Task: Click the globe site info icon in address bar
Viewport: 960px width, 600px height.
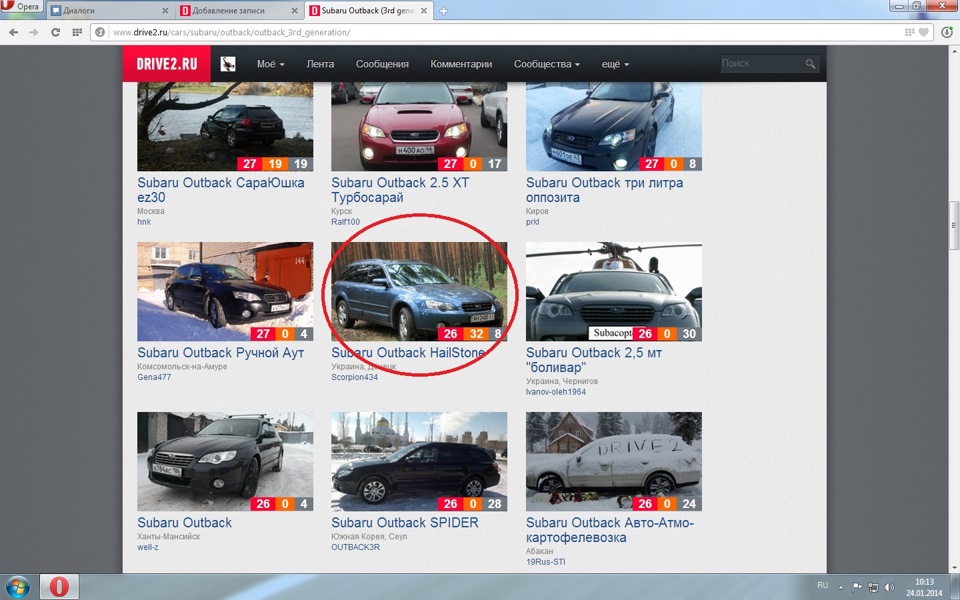Action: coord(100,32)
